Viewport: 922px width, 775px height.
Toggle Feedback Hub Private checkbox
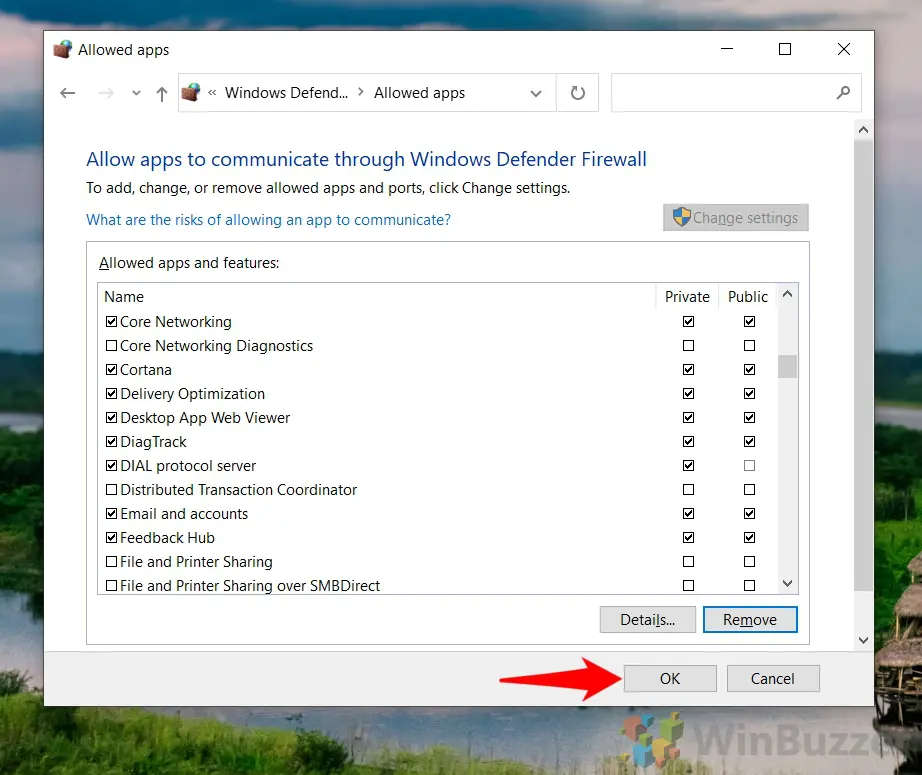689,537
